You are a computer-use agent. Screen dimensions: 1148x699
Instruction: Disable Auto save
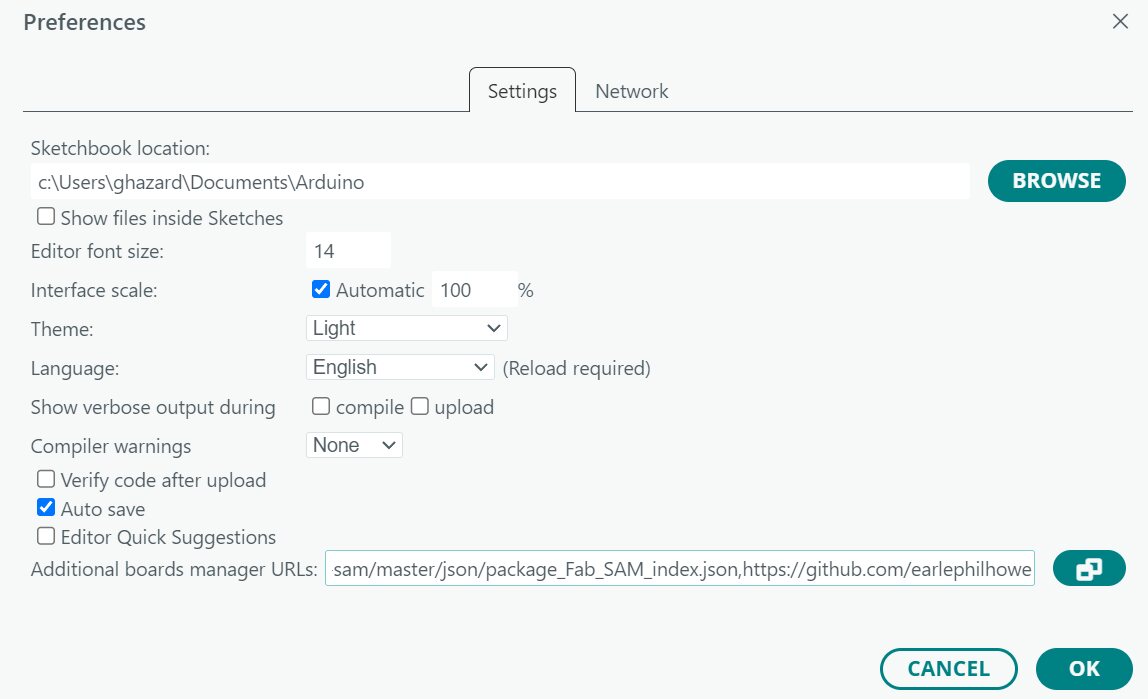(x=45, y=508)
